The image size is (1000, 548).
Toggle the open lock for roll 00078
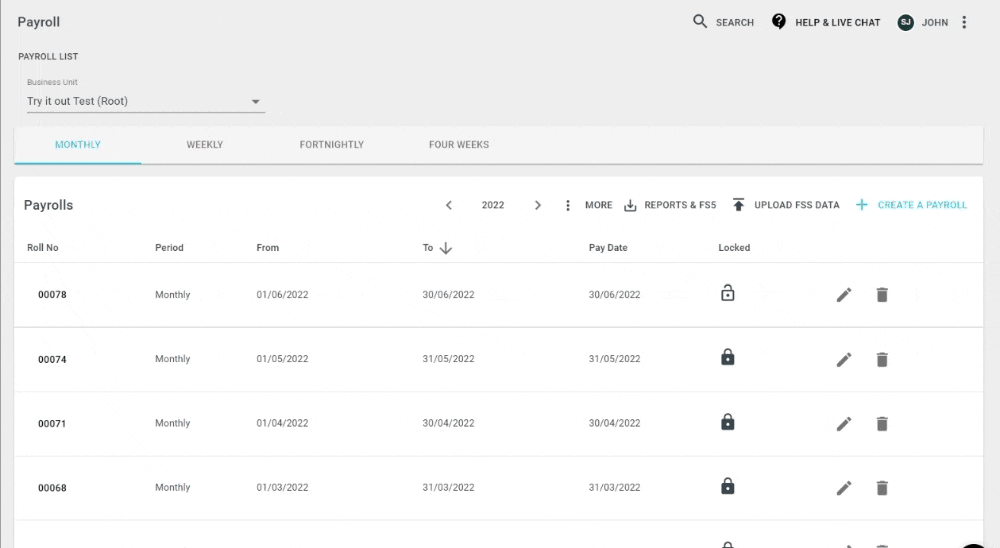pos(728,293)
